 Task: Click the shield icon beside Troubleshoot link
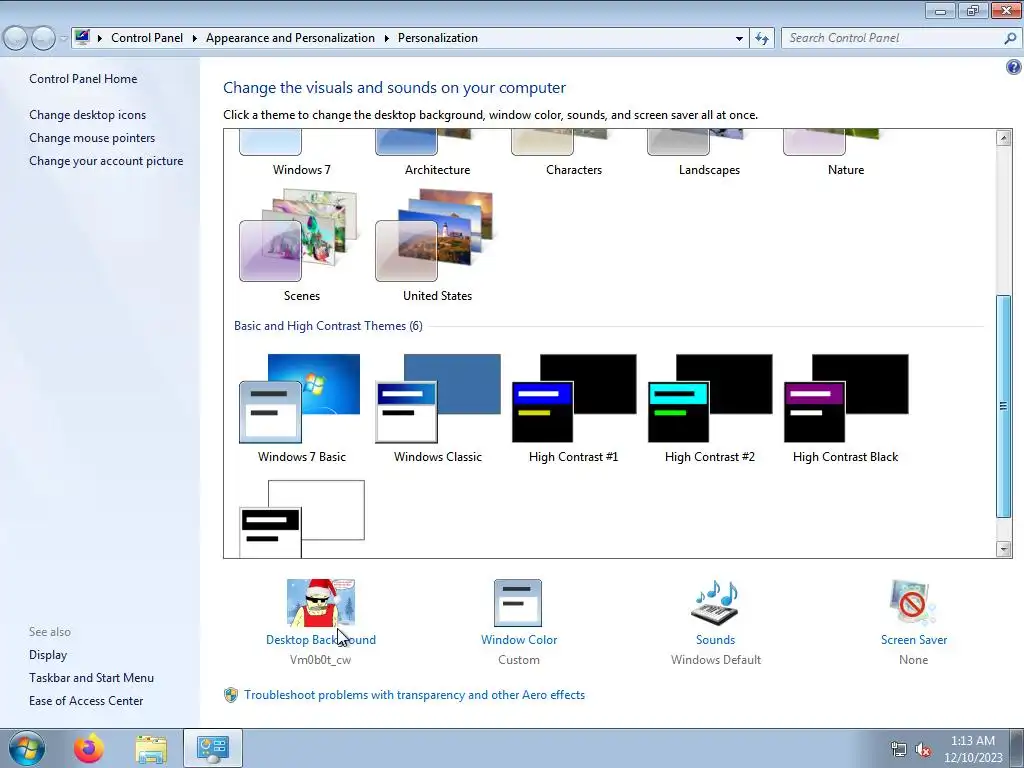click(231, 695)
